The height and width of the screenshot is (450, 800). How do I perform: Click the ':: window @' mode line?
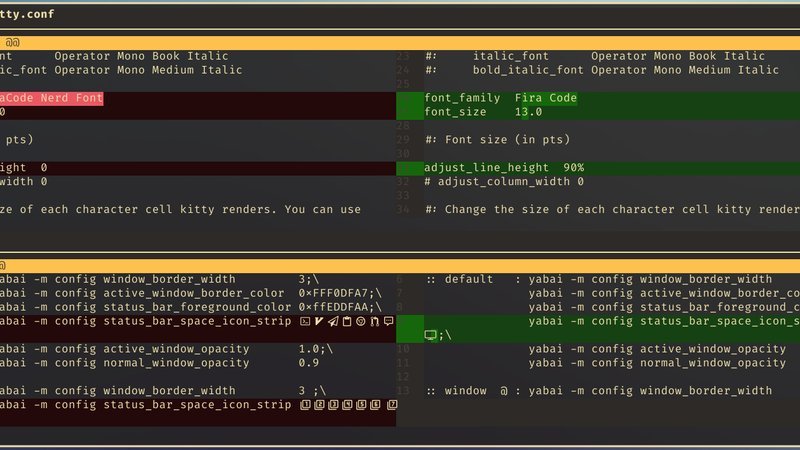[462, 391]
